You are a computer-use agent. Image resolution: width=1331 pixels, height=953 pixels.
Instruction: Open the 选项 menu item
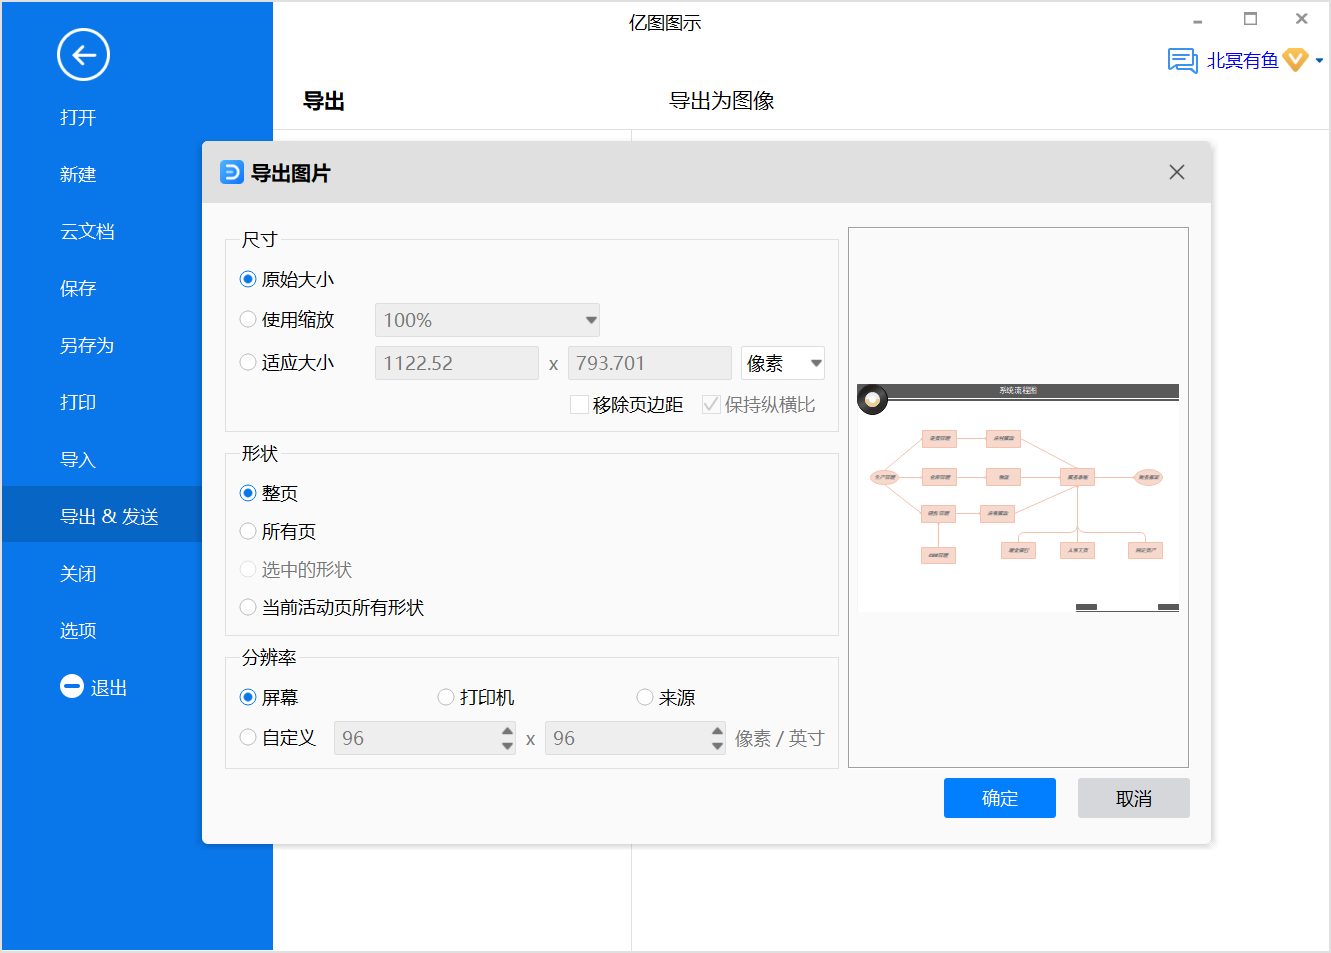coord(78,630)
